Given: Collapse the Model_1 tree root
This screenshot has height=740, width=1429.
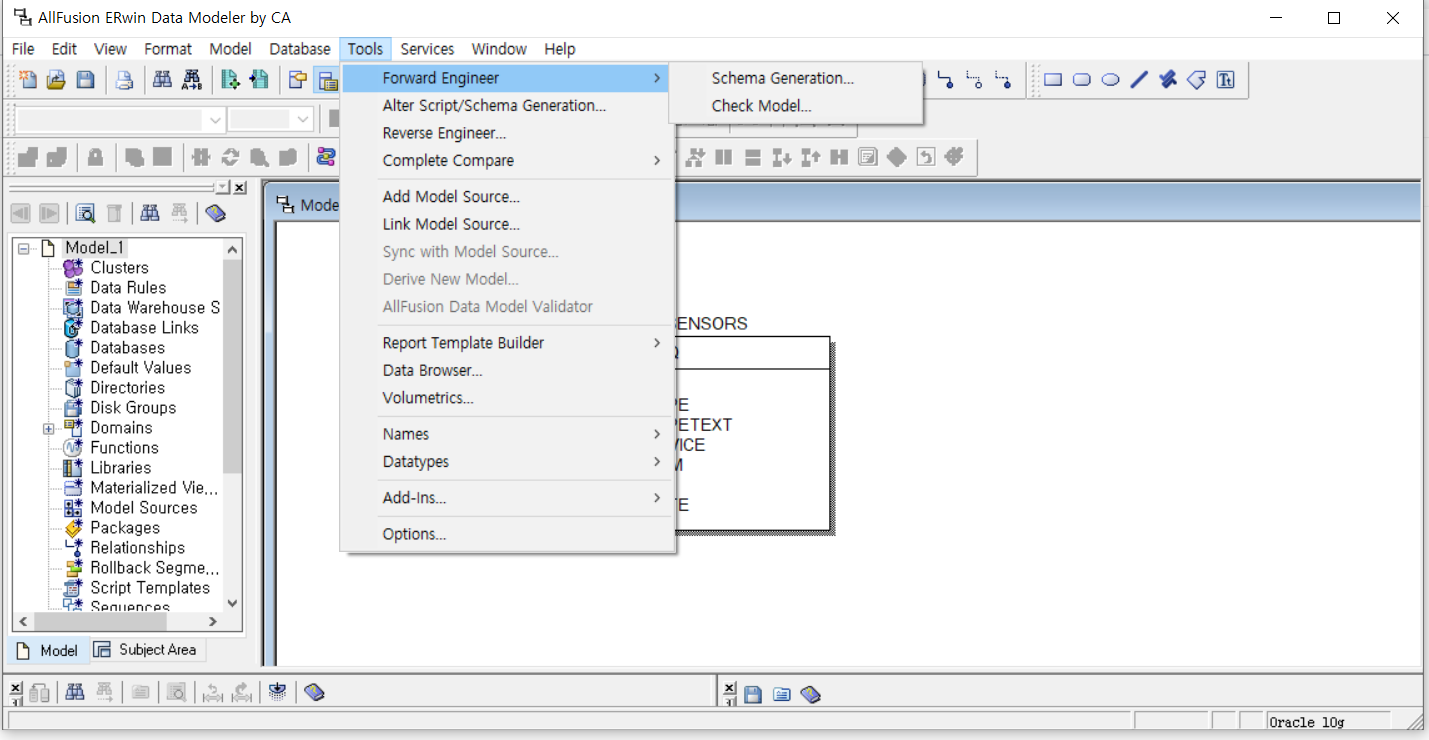Looking at the screenshot, I should click(x=24, y=248).
